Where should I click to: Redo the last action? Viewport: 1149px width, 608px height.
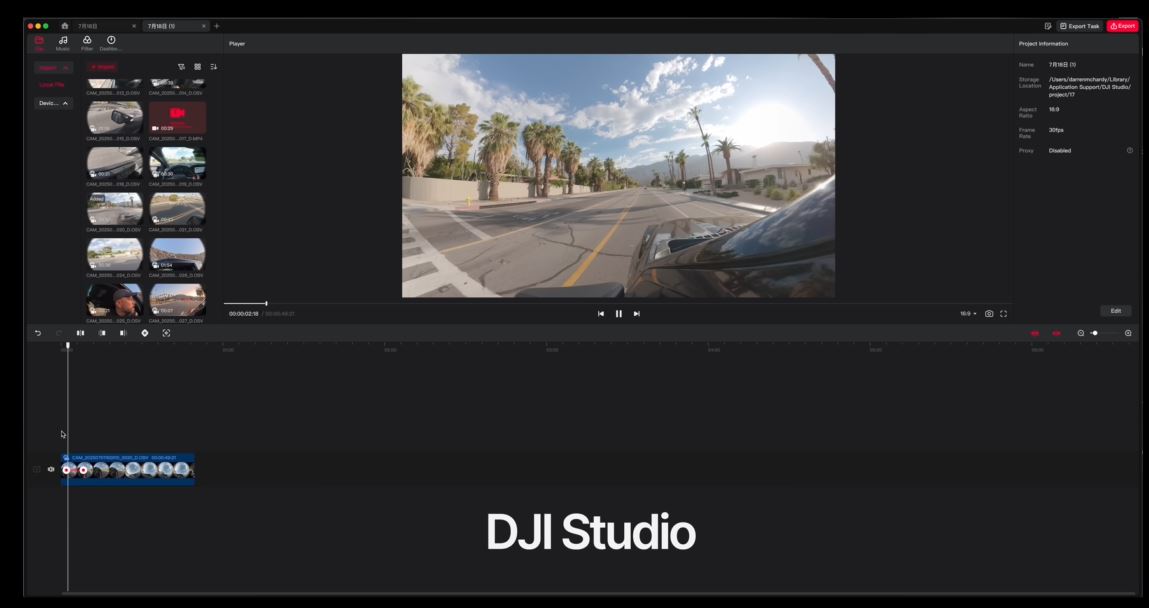59,333
